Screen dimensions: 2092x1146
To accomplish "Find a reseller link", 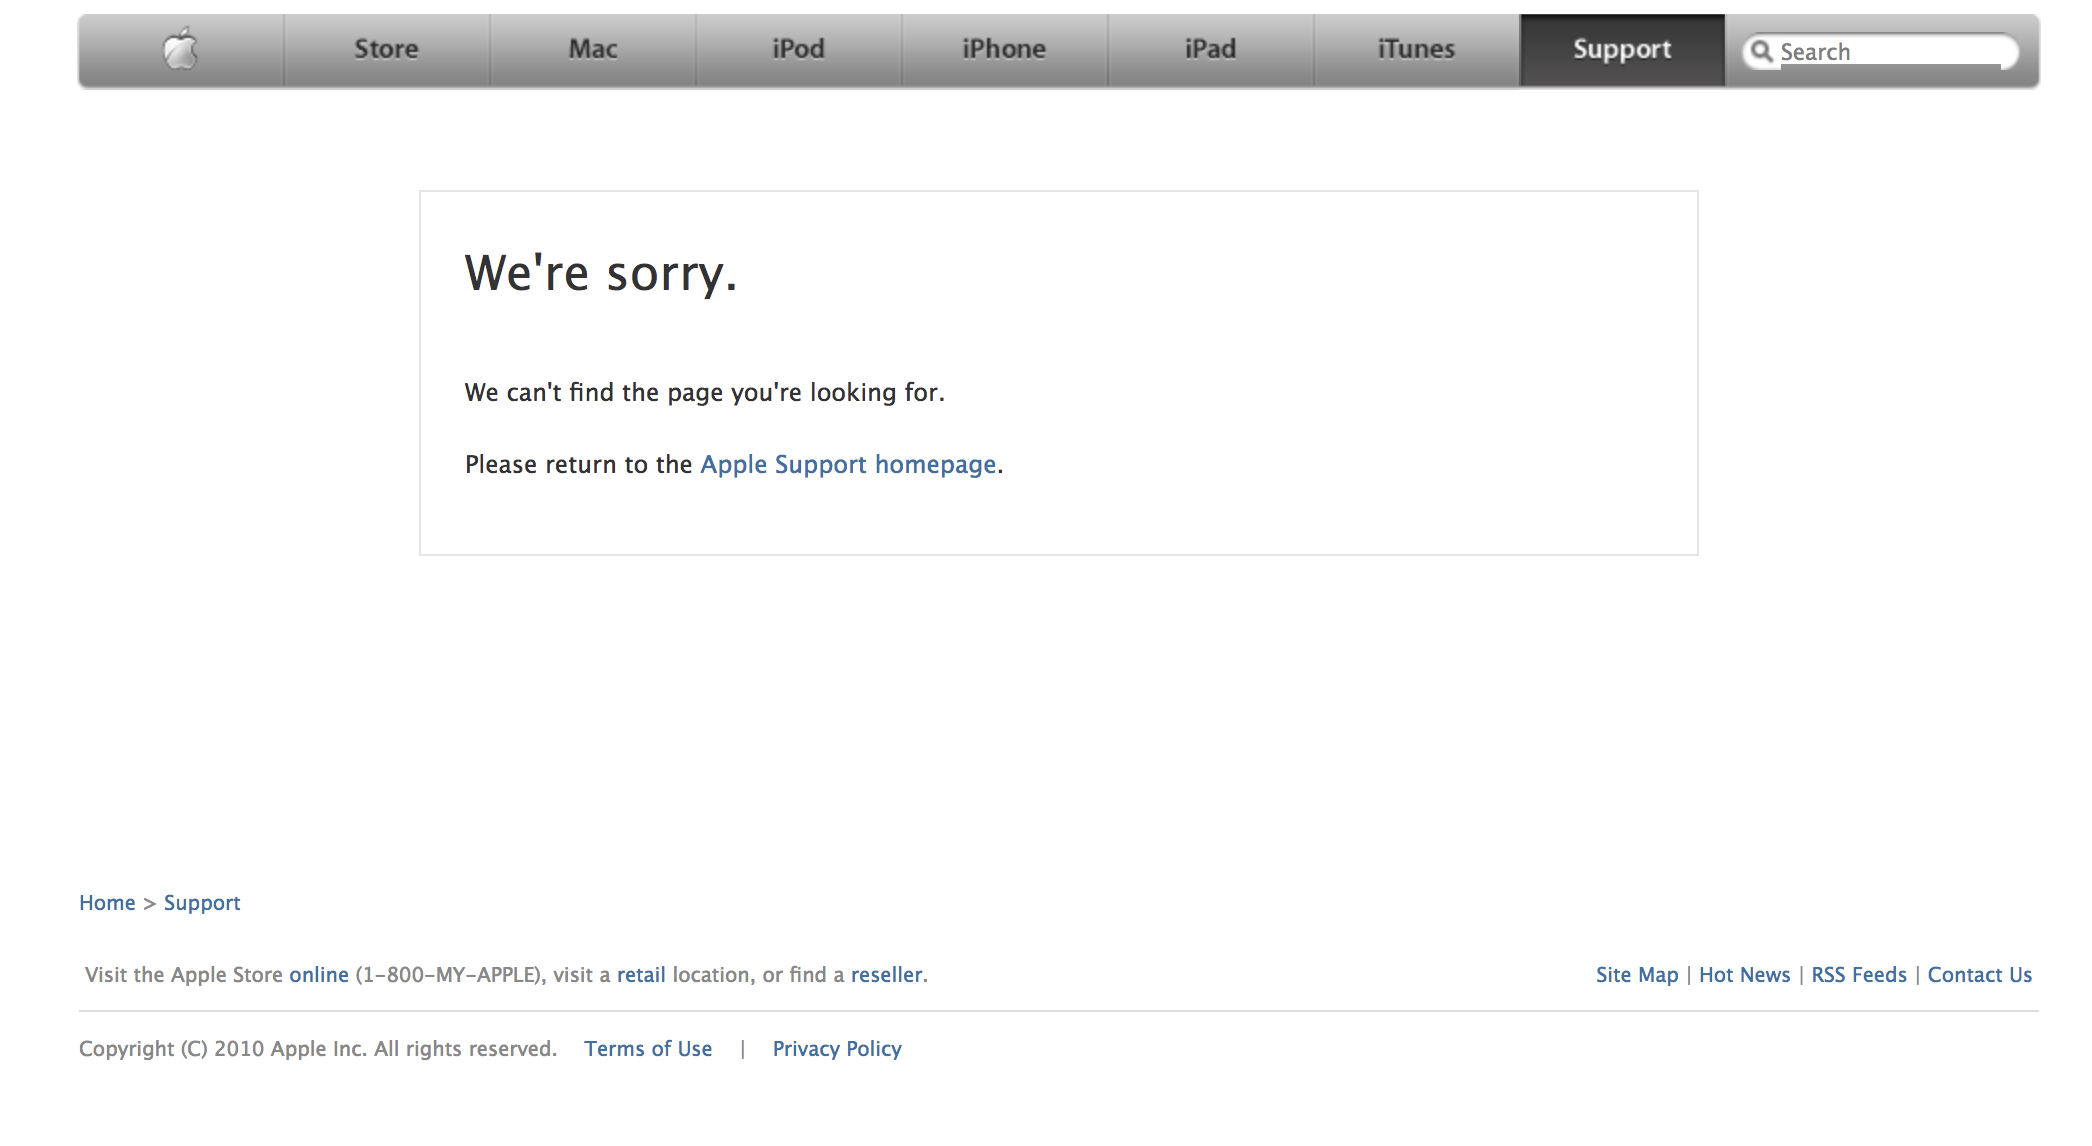I will [x=887, y=975].
